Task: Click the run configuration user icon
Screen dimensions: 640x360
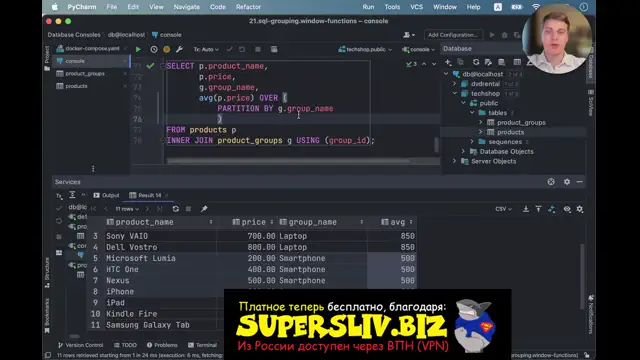Action: [x=409, y=35]
